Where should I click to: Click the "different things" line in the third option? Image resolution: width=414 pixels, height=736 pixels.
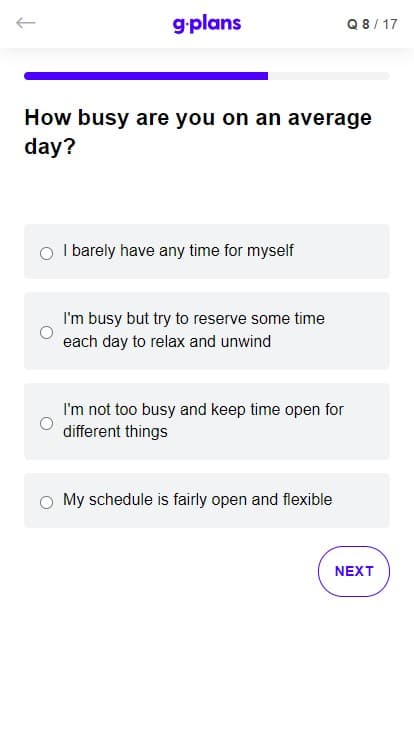pos(115,431)
